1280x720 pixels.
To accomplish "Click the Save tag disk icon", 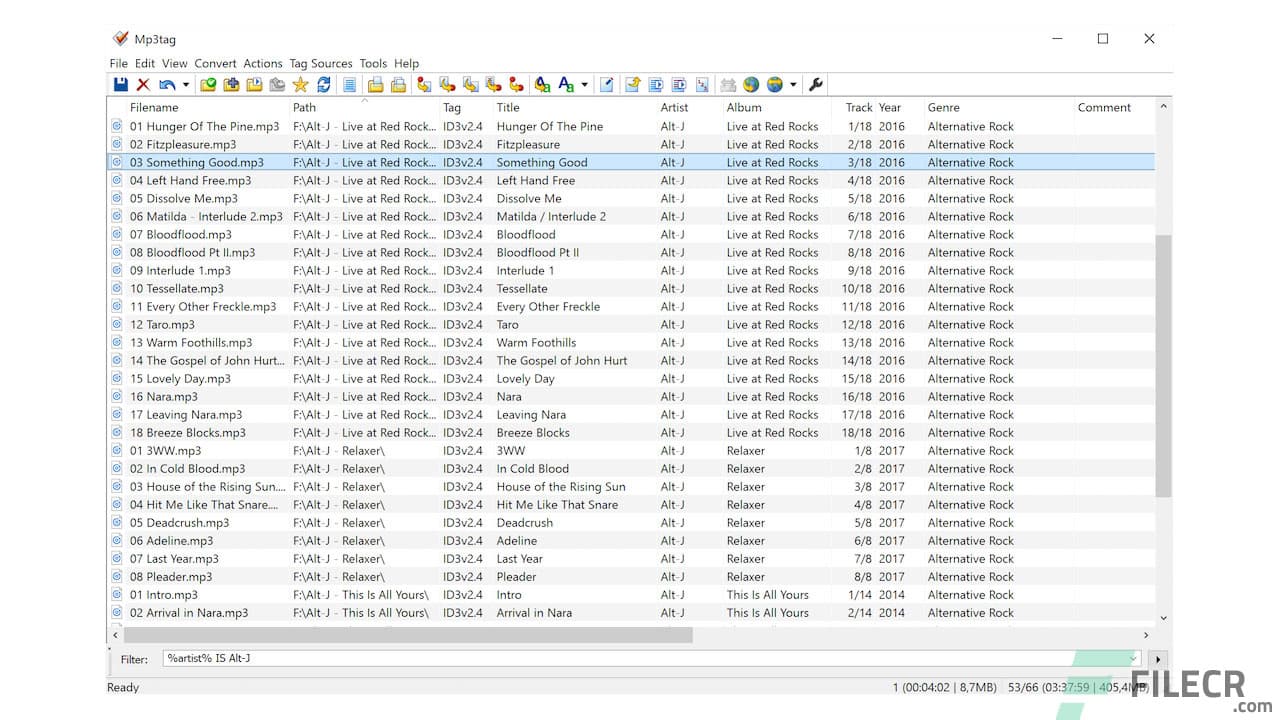I will click(122, 85).
